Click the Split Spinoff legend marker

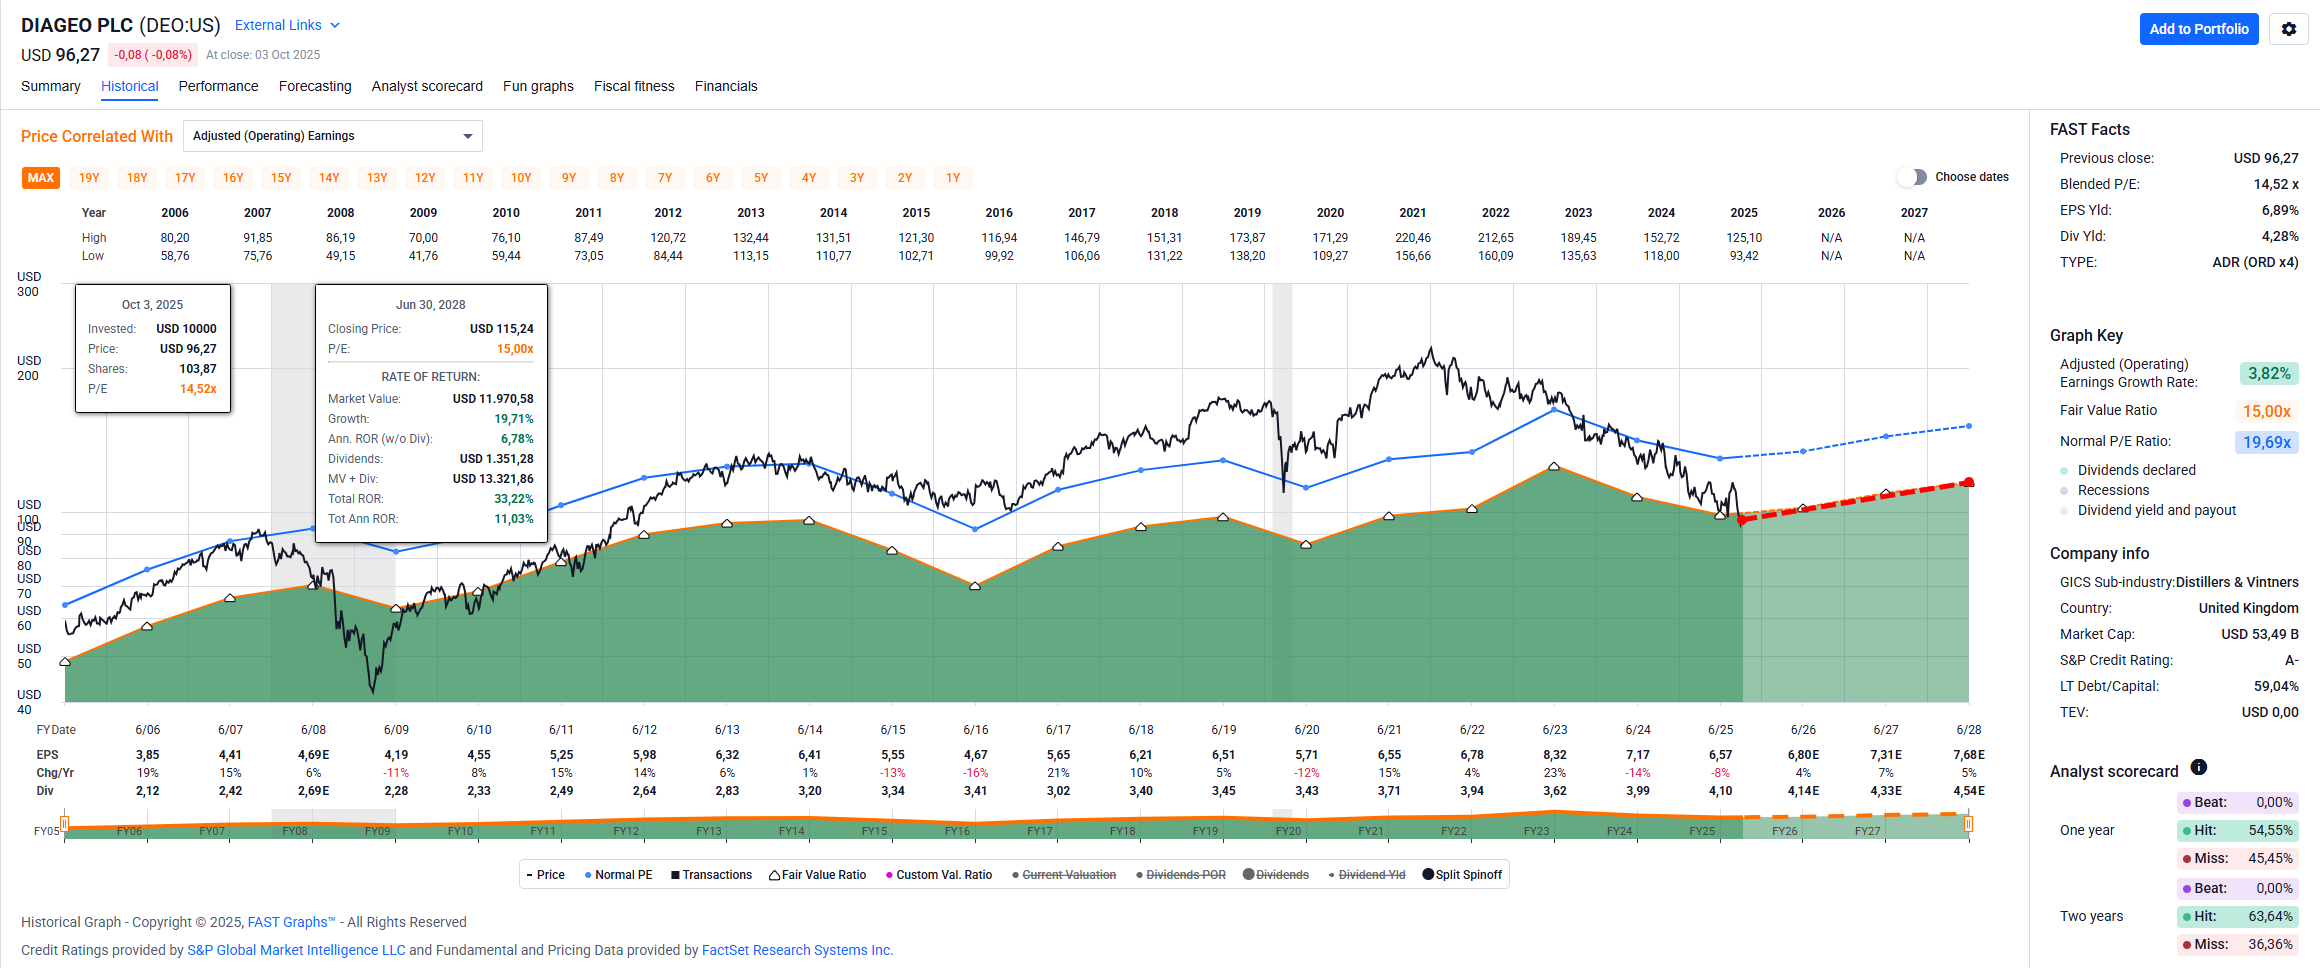[x=1428, y=875]
